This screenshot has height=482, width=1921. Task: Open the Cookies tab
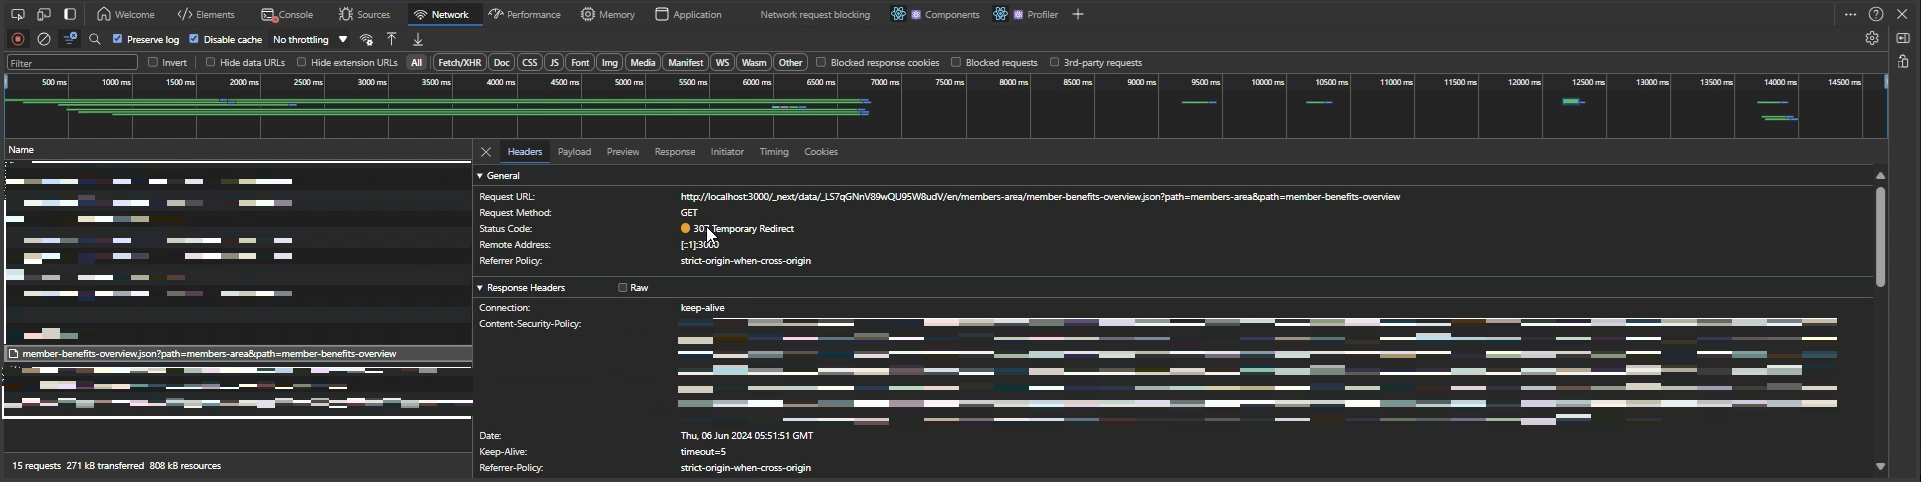(821, 152)
